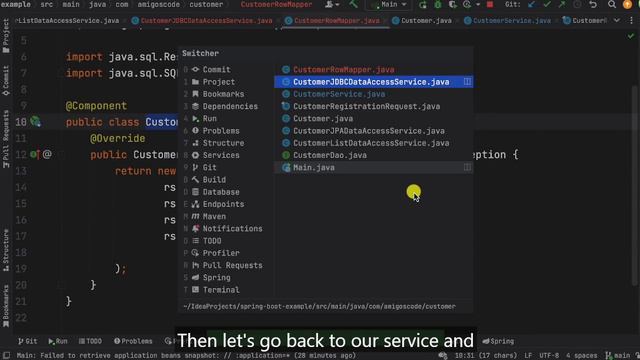This screenshot has width=640, height=360.
Task: Switch to CustomerService.java in Switcher
Action: click(x=373, y=94)
